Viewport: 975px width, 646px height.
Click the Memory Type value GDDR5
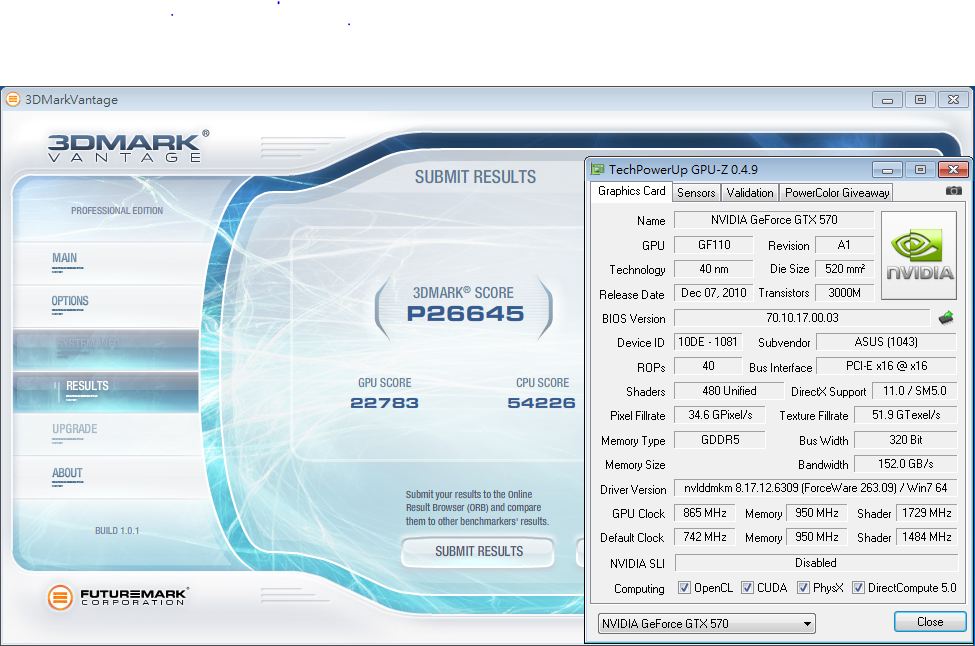pyautogui.click(x=720, y=440)
